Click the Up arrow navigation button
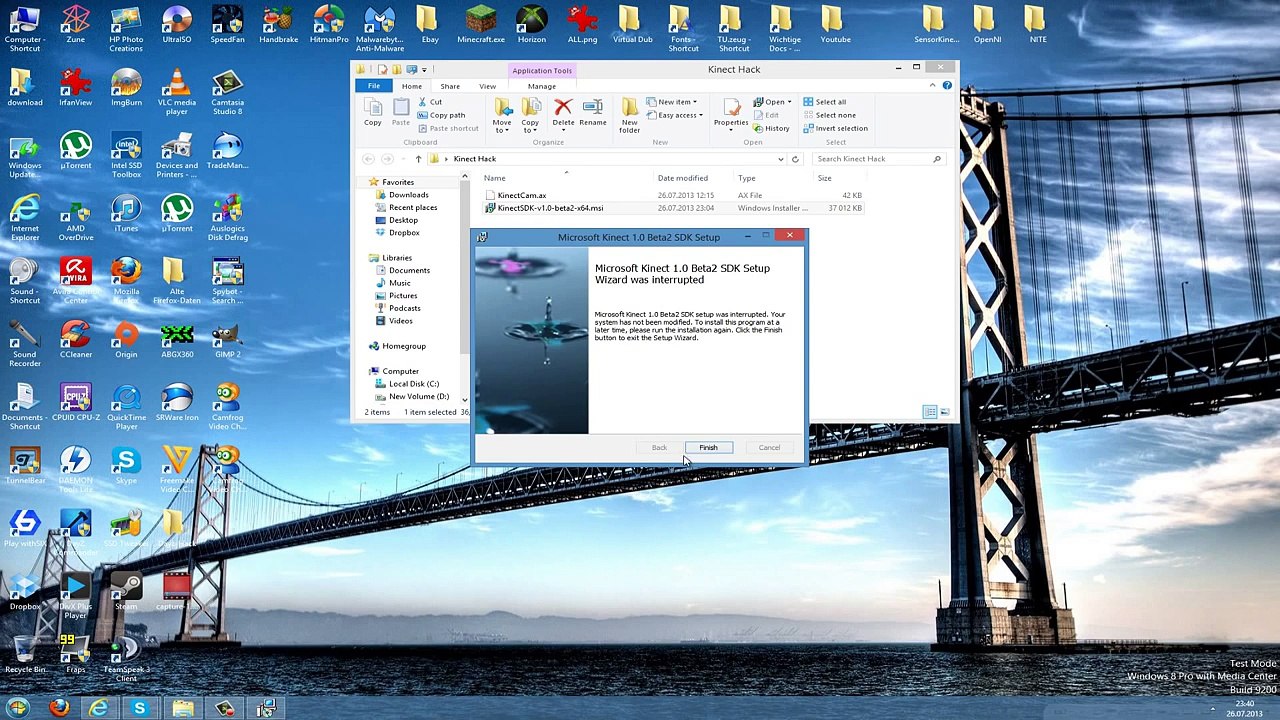The image size is (1280, 720). click(418, 159)
